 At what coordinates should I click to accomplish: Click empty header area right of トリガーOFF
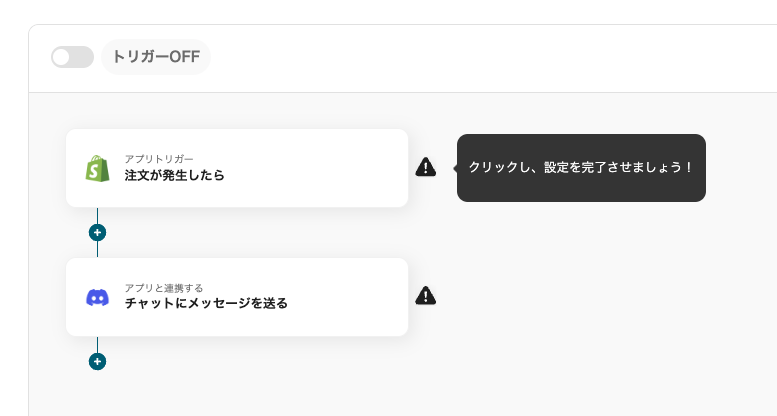480,57
